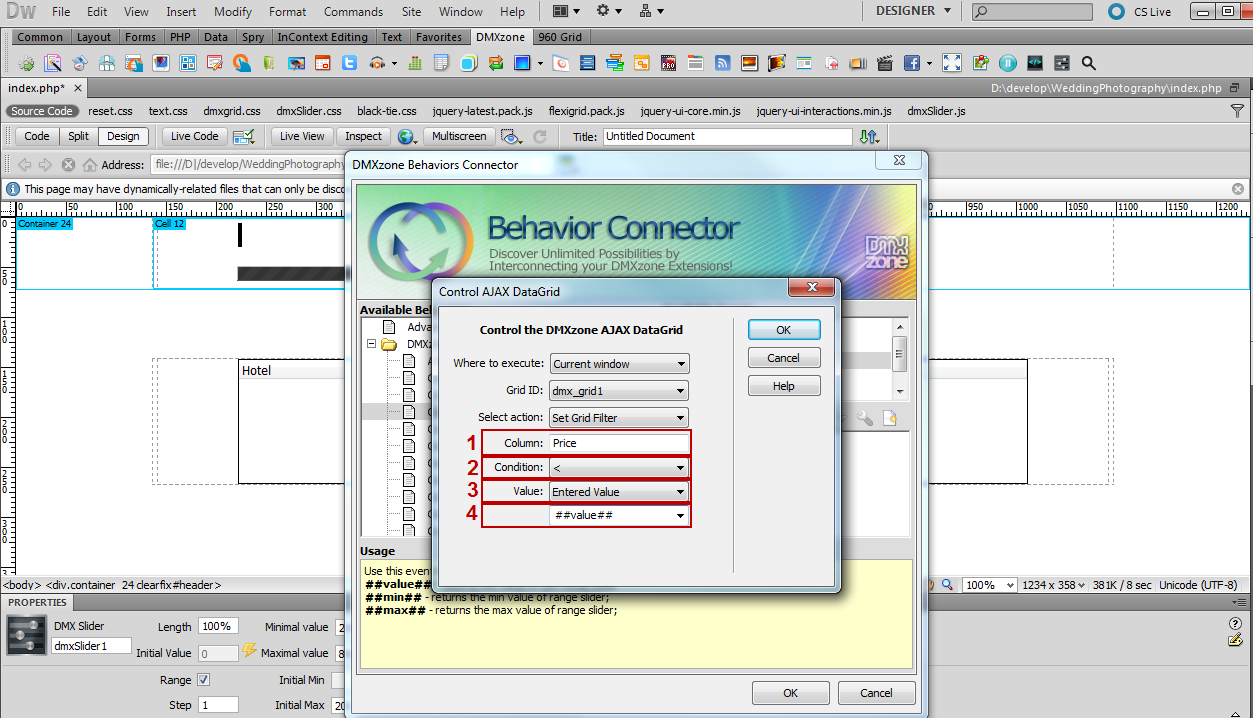Switch to the Favorites insert tab

coord(439,37)
